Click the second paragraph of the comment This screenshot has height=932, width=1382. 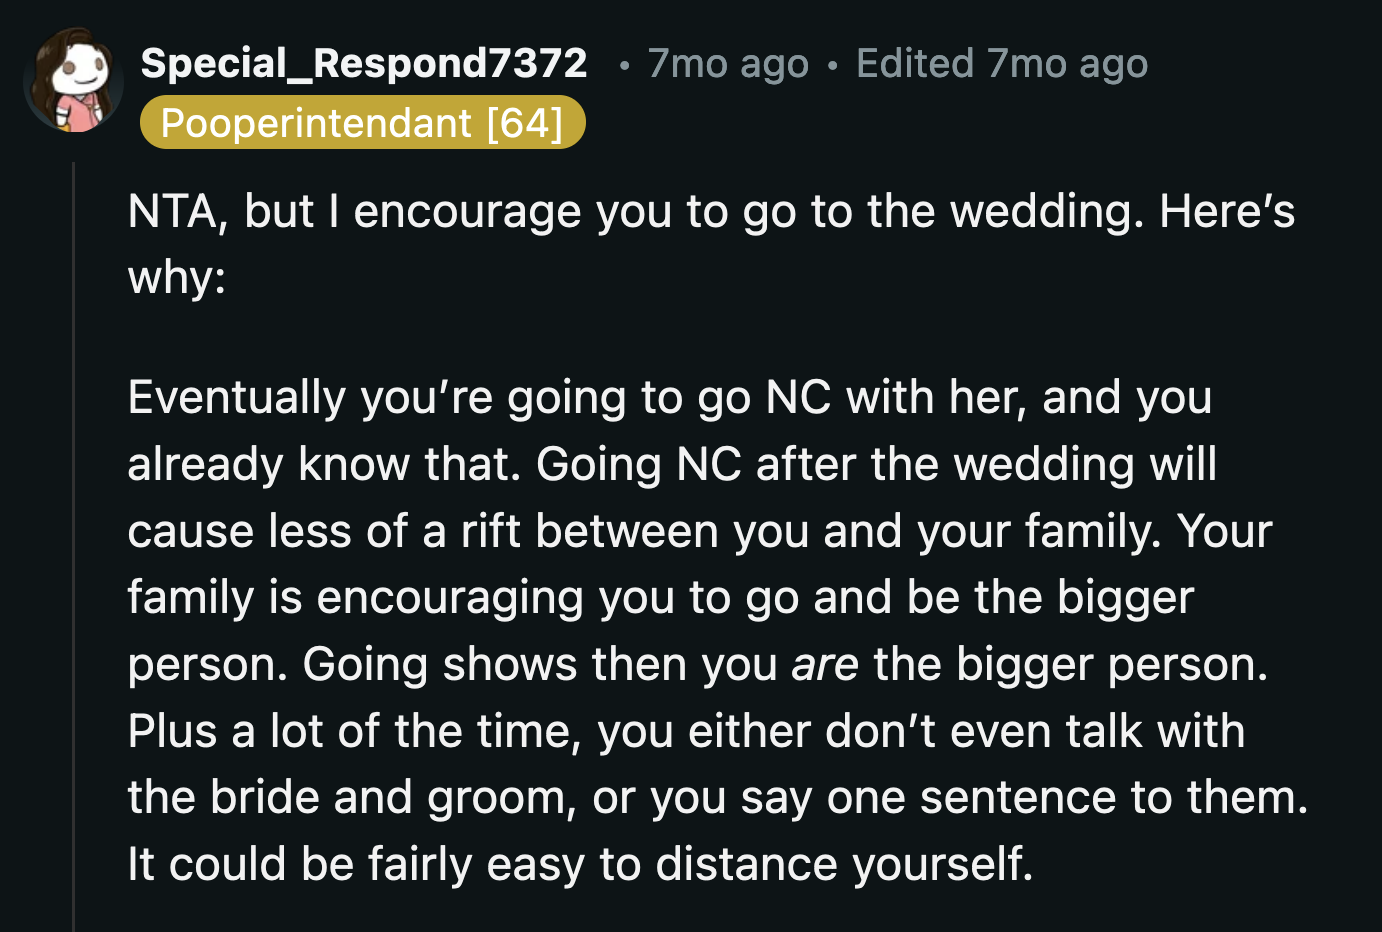tap(680, 630)
